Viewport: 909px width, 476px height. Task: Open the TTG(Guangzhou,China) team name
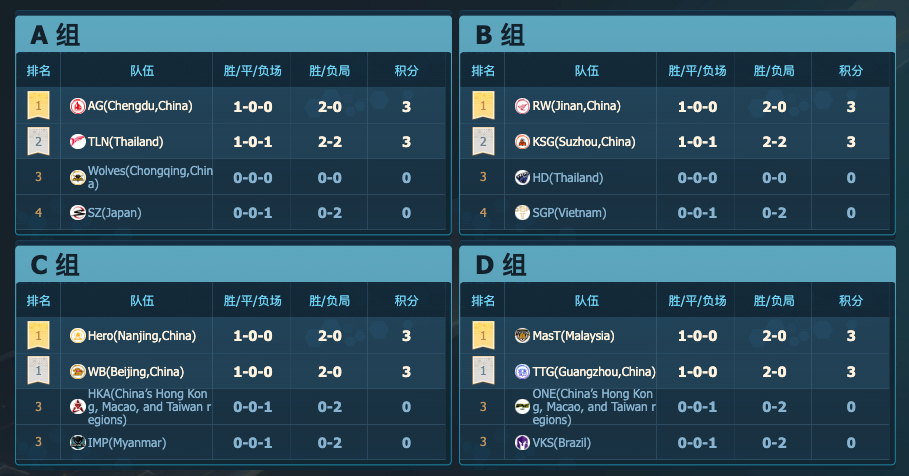point(594,372)
